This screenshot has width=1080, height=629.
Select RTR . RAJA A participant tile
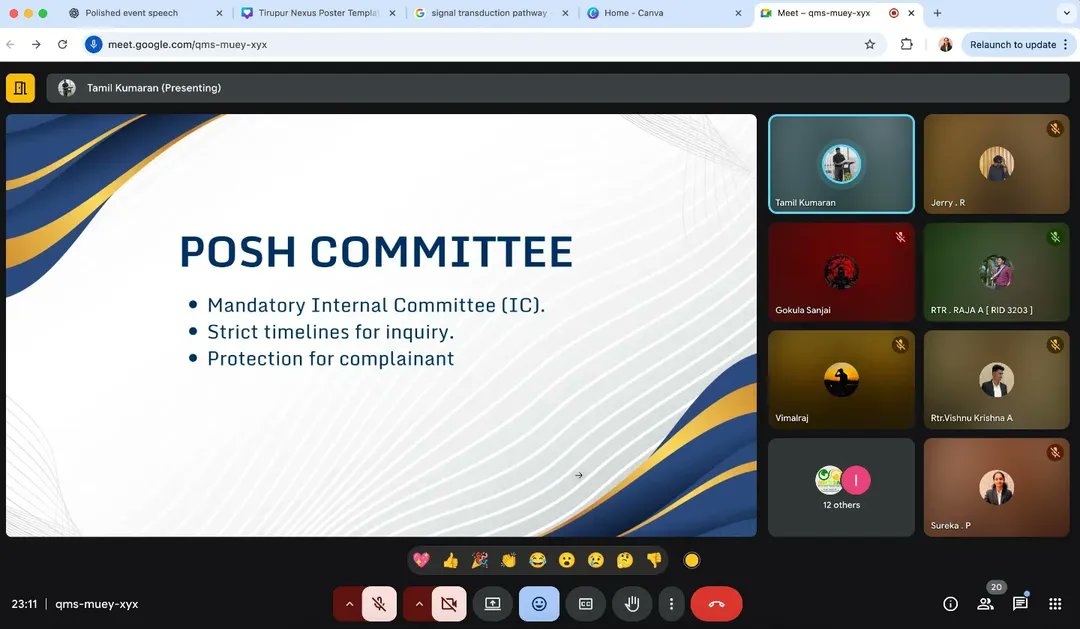[996, 271]
